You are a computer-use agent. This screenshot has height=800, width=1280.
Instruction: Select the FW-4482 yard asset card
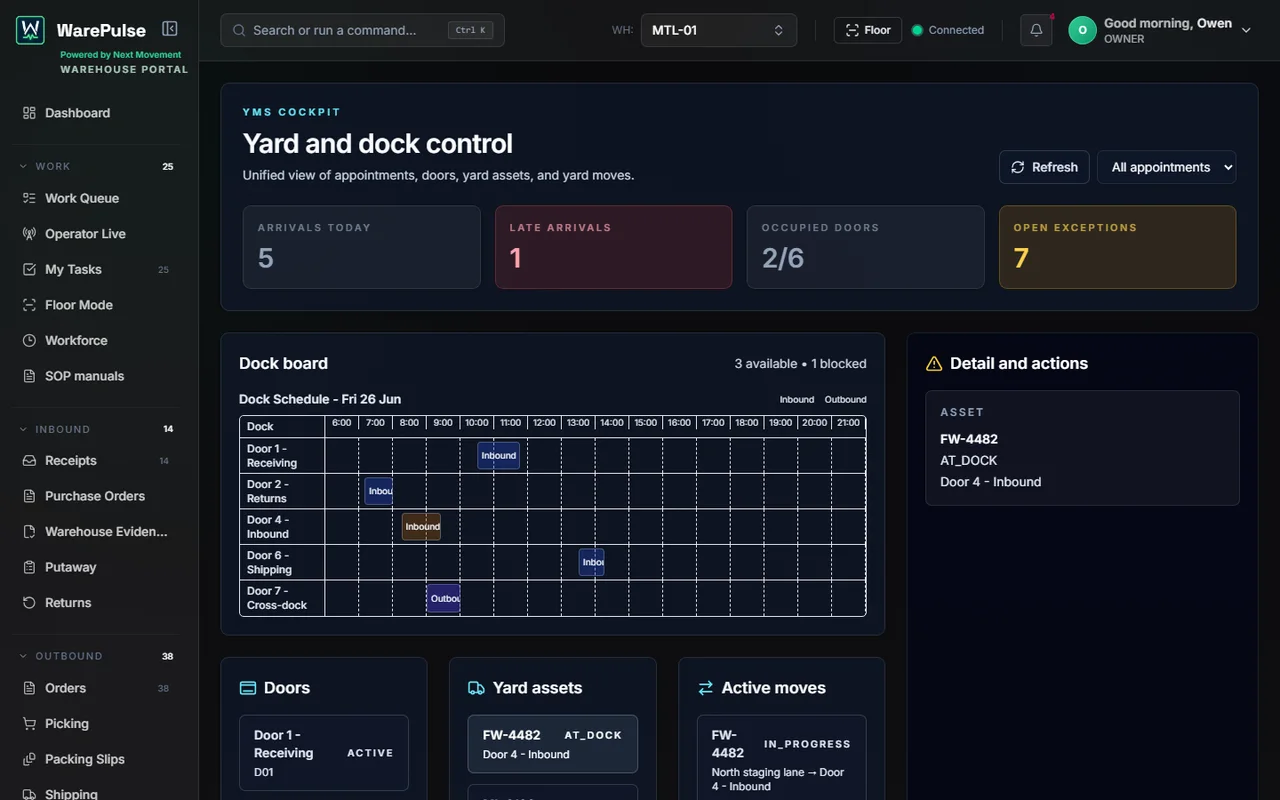(553, 744)
